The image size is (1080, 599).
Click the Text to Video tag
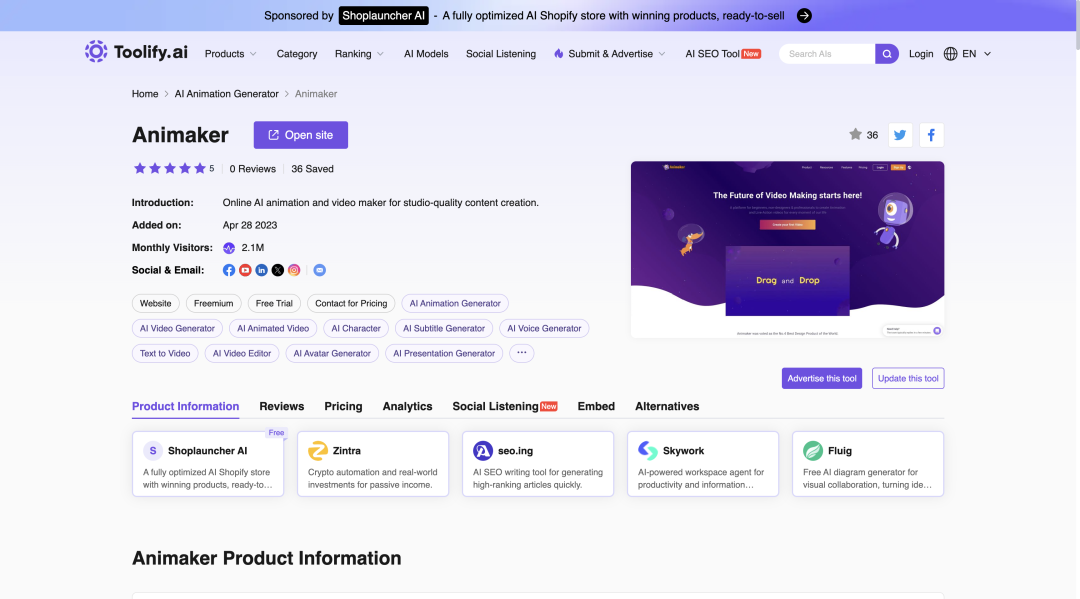coord(165,353)
